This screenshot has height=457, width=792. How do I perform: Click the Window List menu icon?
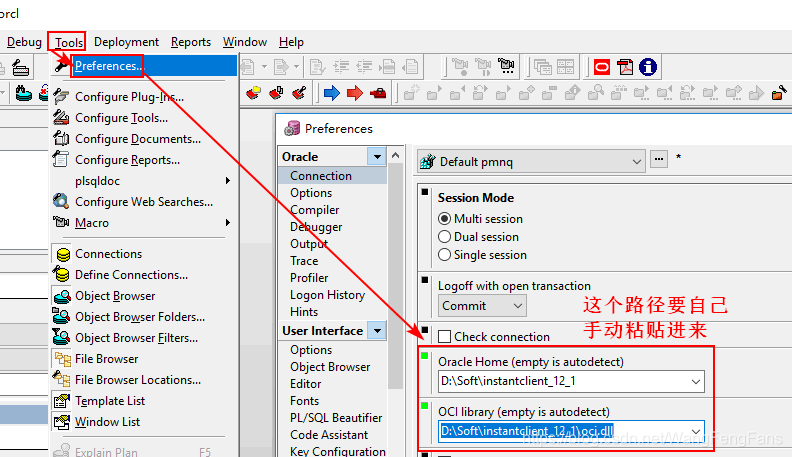[62, 422]
